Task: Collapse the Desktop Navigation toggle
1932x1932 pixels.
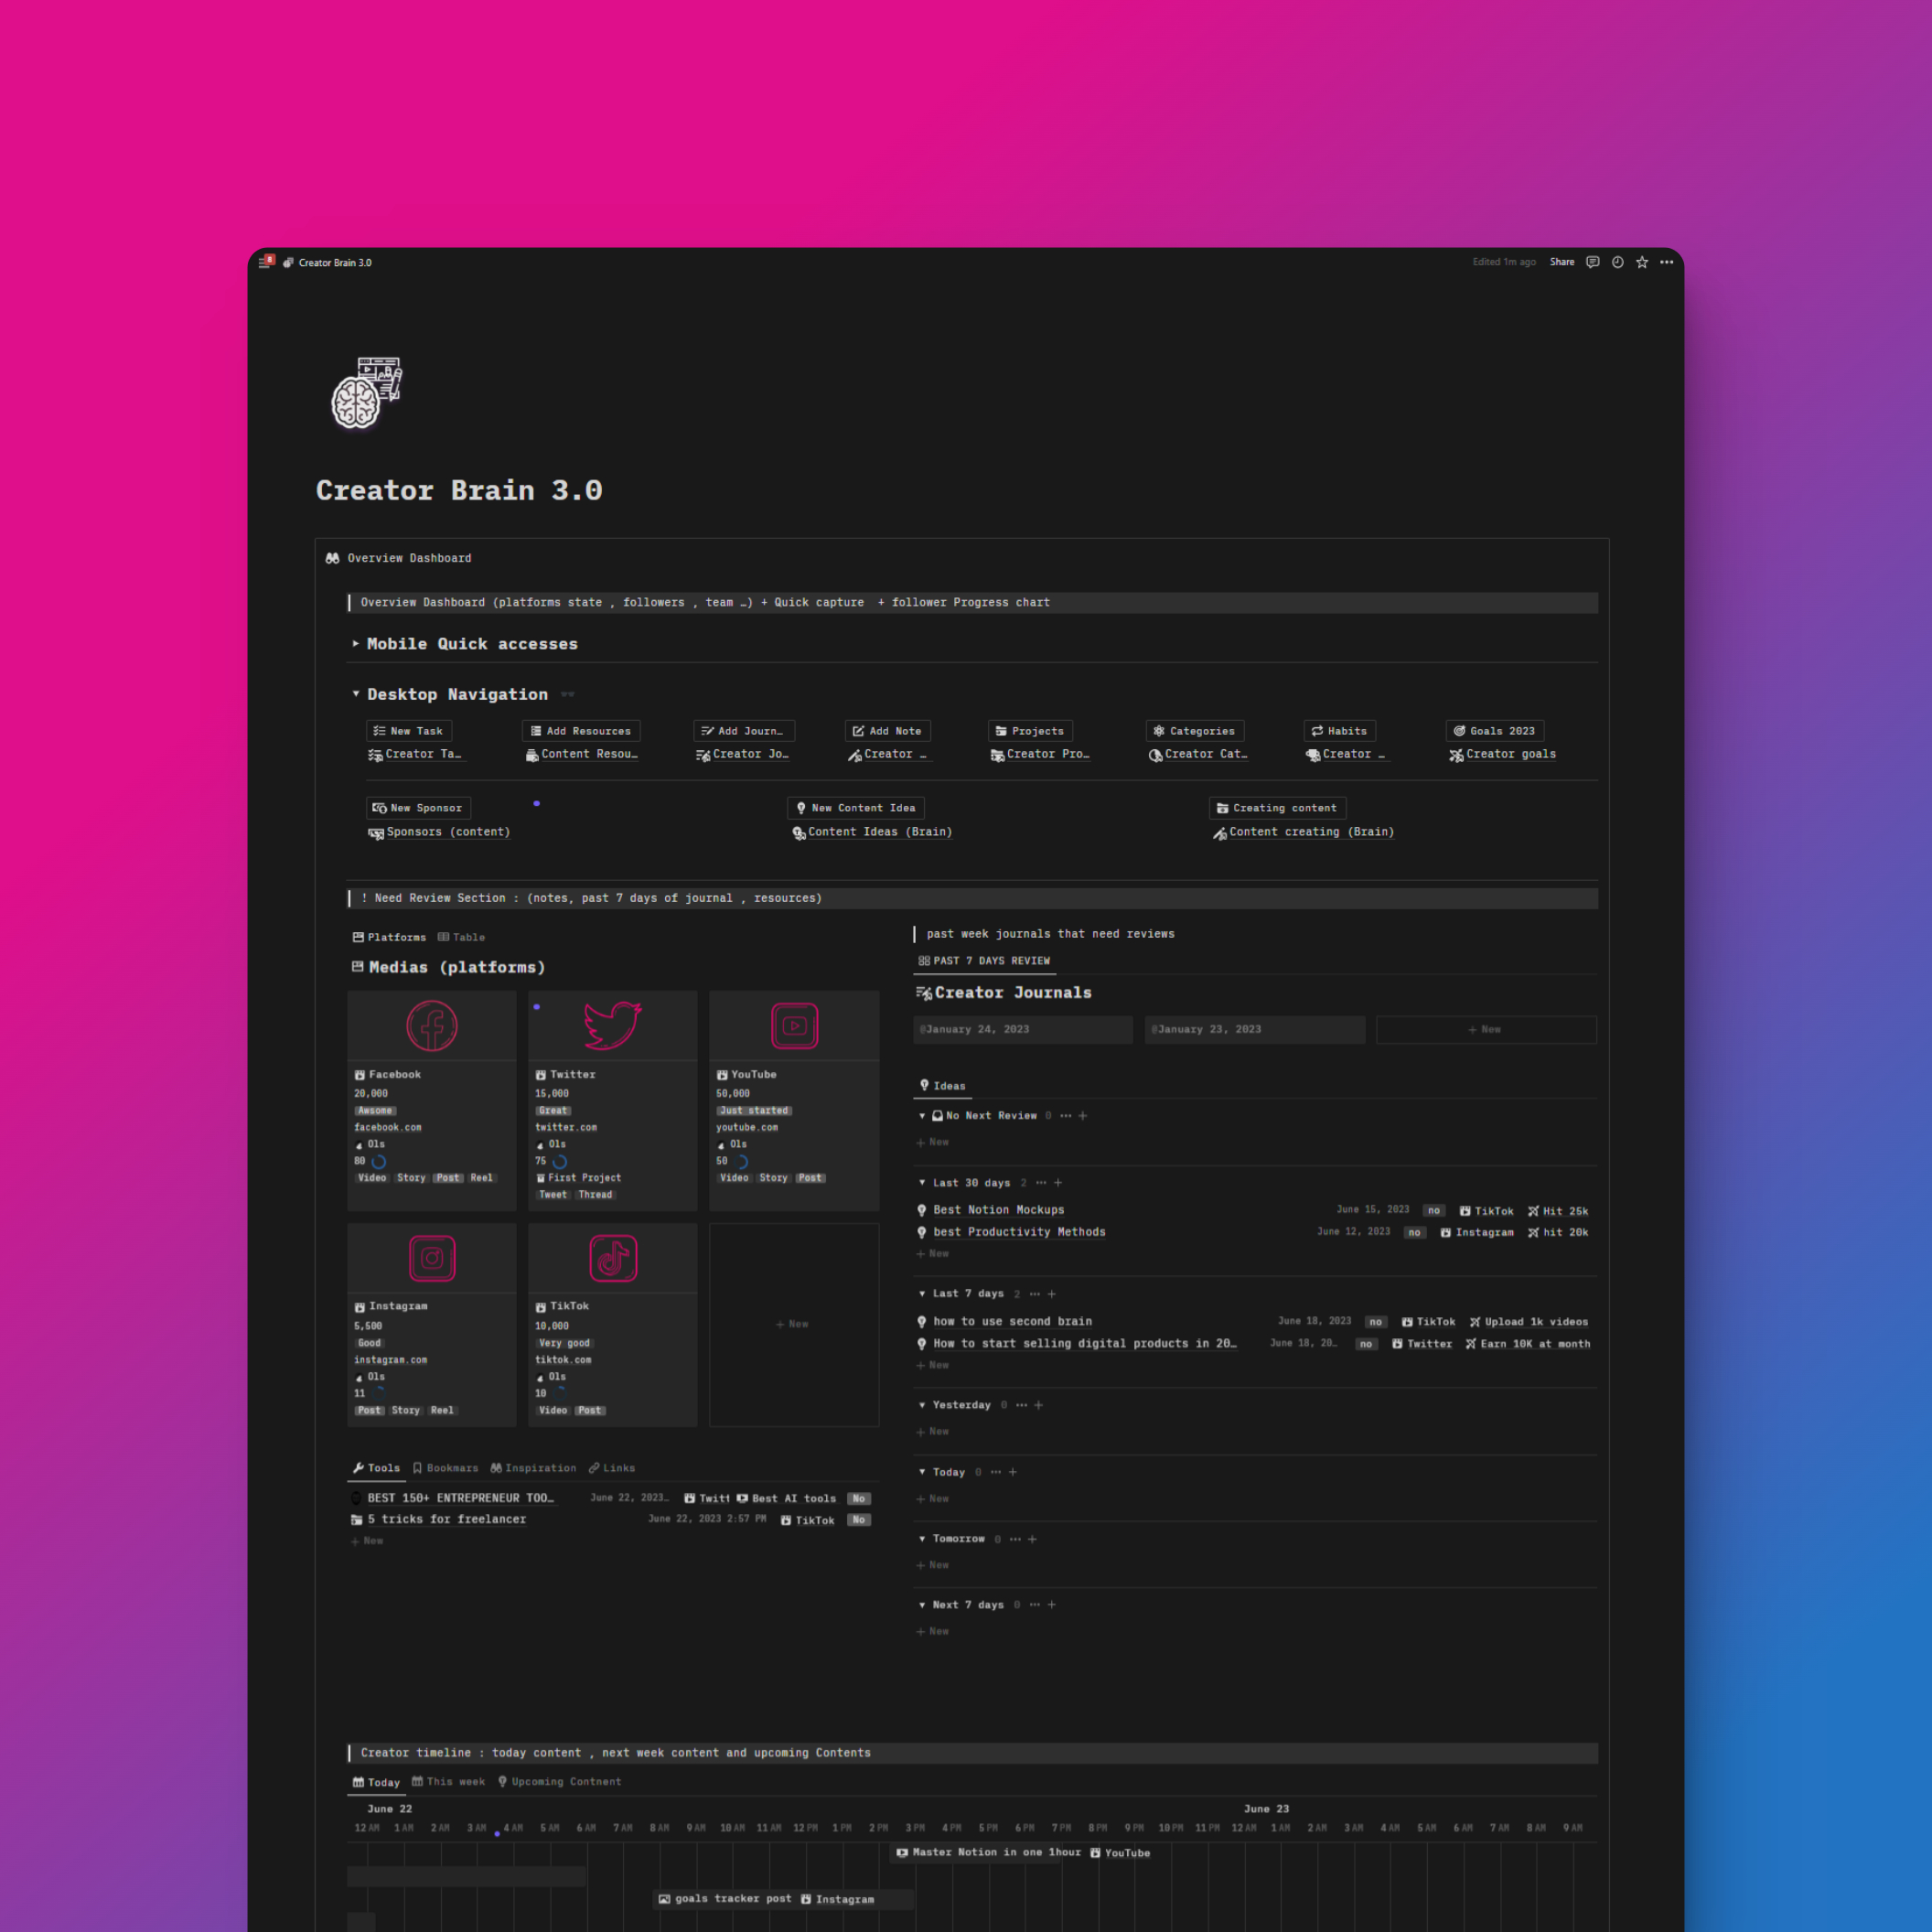Action: 355,693
